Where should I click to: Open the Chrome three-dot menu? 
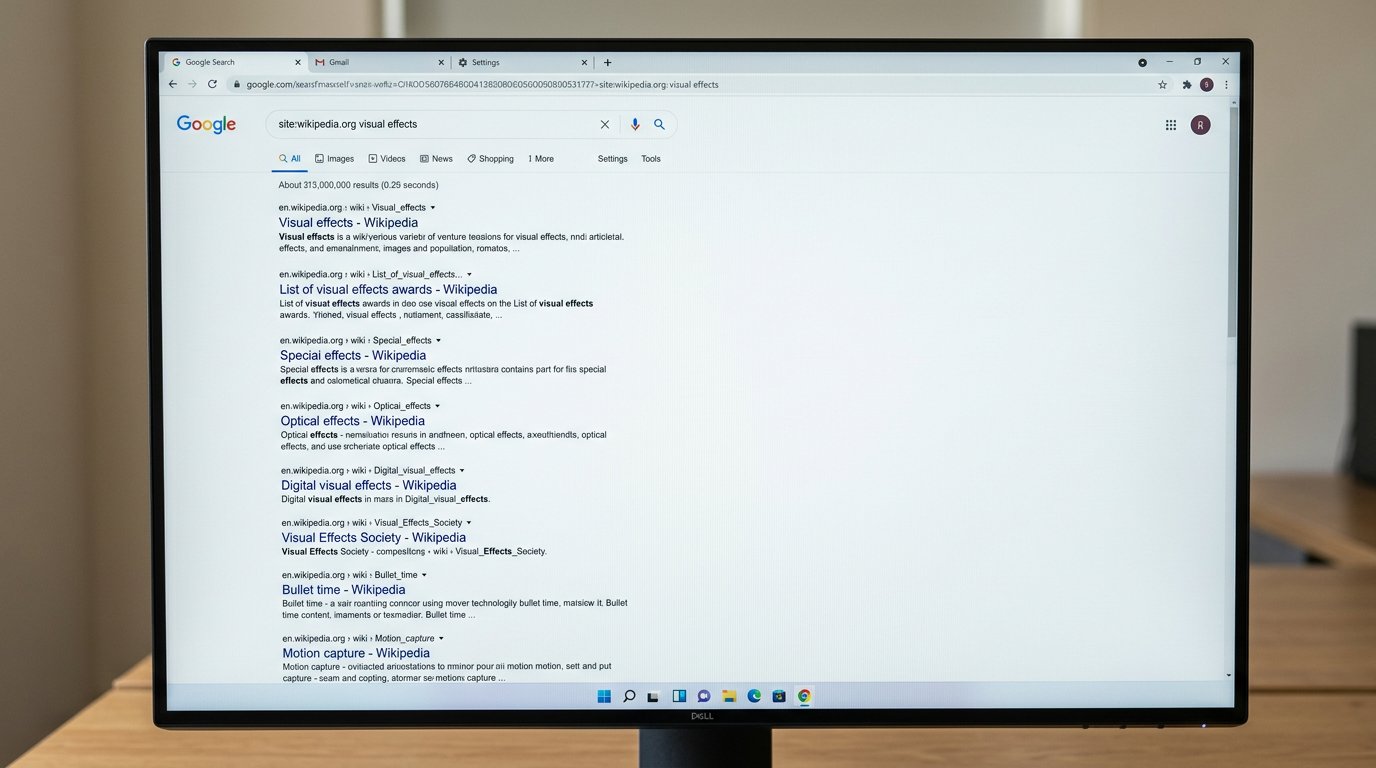(1226, 85)
